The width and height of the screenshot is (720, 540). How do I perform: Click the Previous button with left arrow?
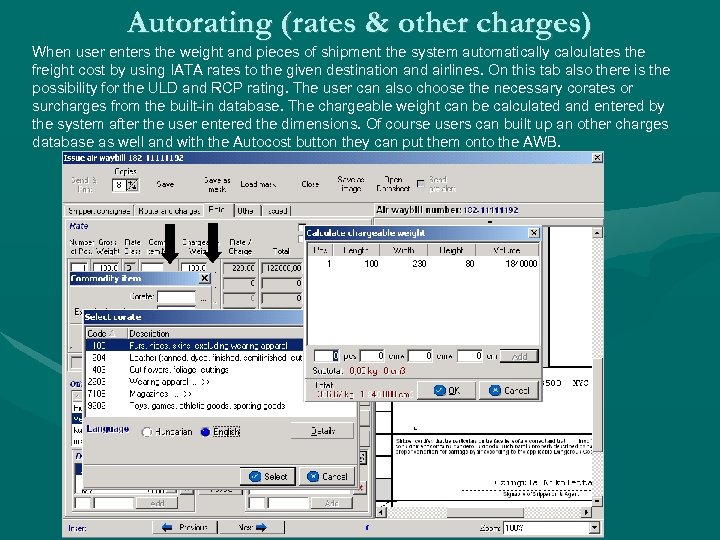185,527
